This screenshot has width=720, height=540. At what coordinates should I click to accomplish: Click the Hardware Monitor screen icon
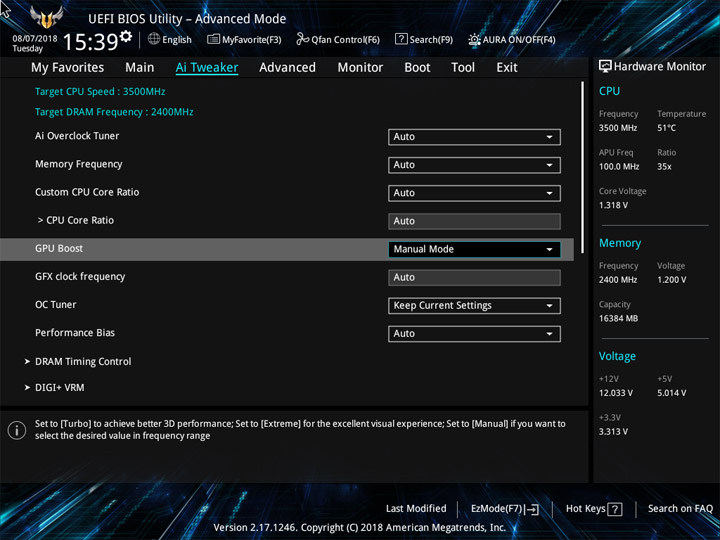(x=605, y=66)
